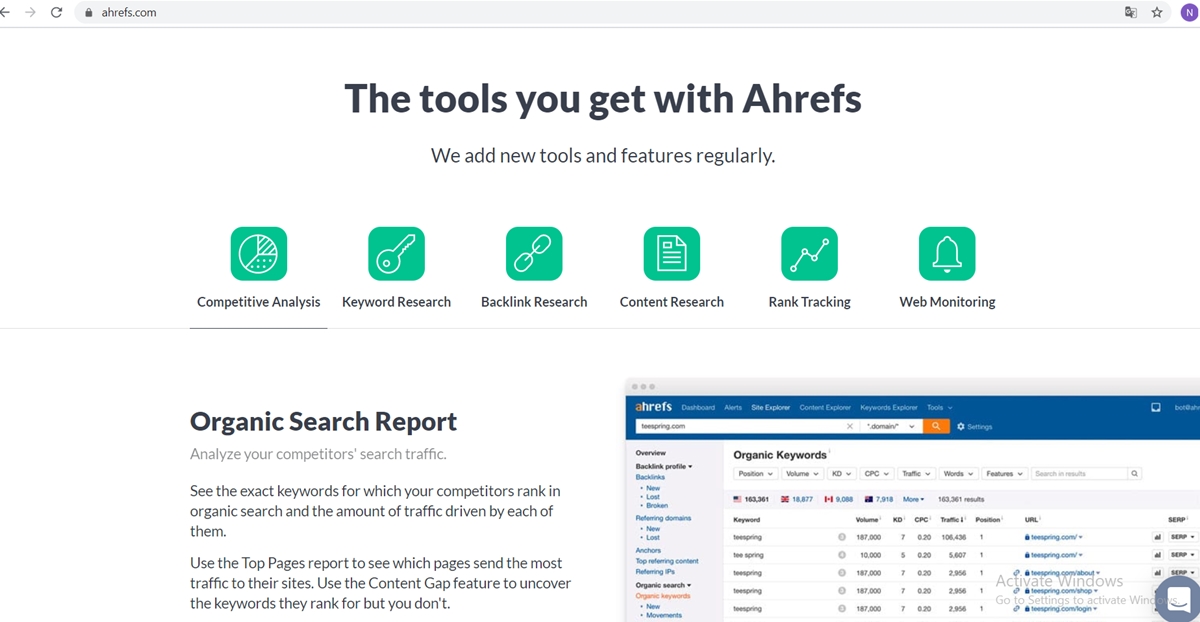Open the Features filter dropdown

tap(1004, 474)
